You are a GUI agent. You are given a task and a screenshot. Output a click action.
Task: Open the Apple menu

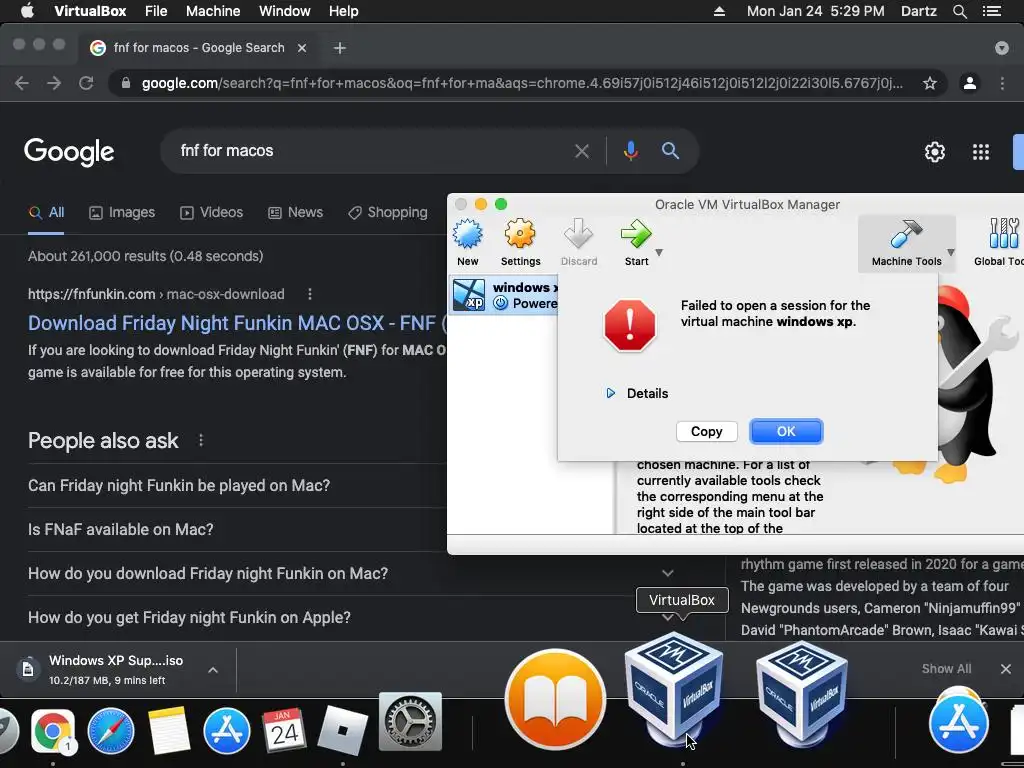click(x=27, y=11)
